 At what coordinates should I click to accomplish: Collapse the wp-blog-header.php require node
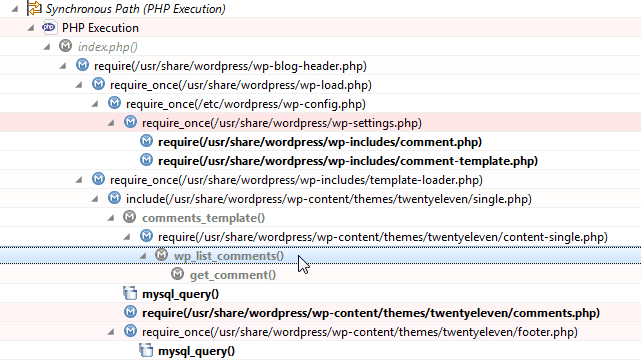63,66
